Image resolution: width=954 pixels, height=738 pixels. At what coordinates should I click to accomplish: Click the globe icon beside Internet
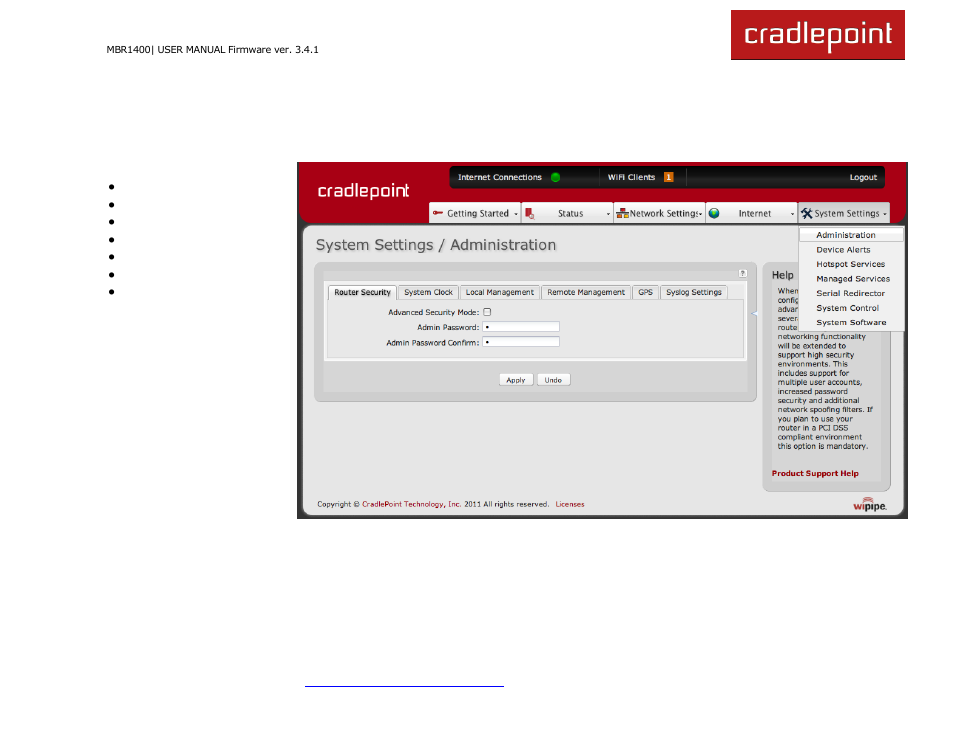tap(714, 213)
